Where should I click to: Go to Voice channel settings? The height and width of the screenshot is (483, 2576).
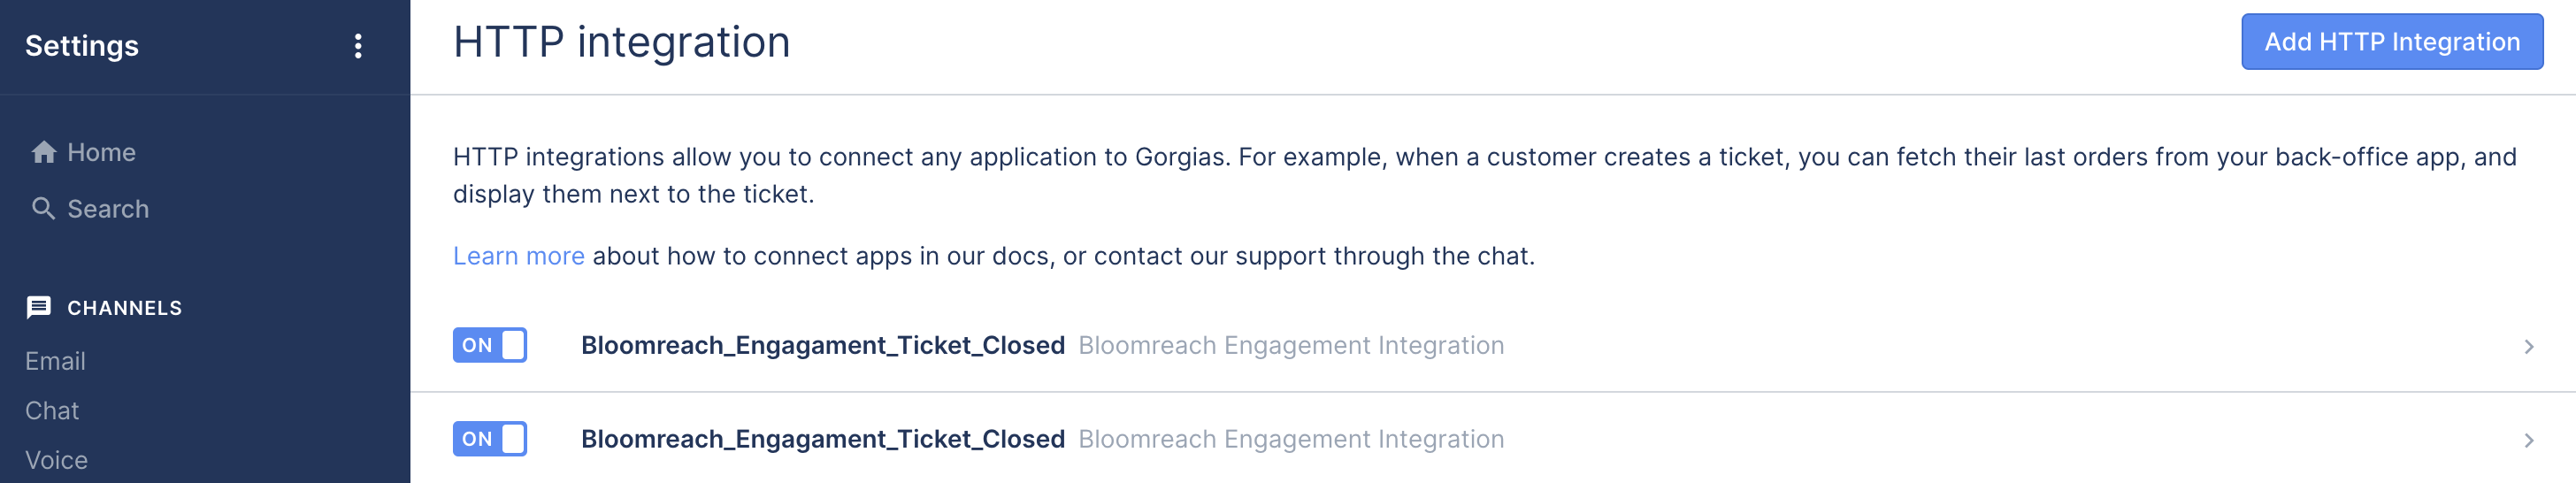point(56,460)
